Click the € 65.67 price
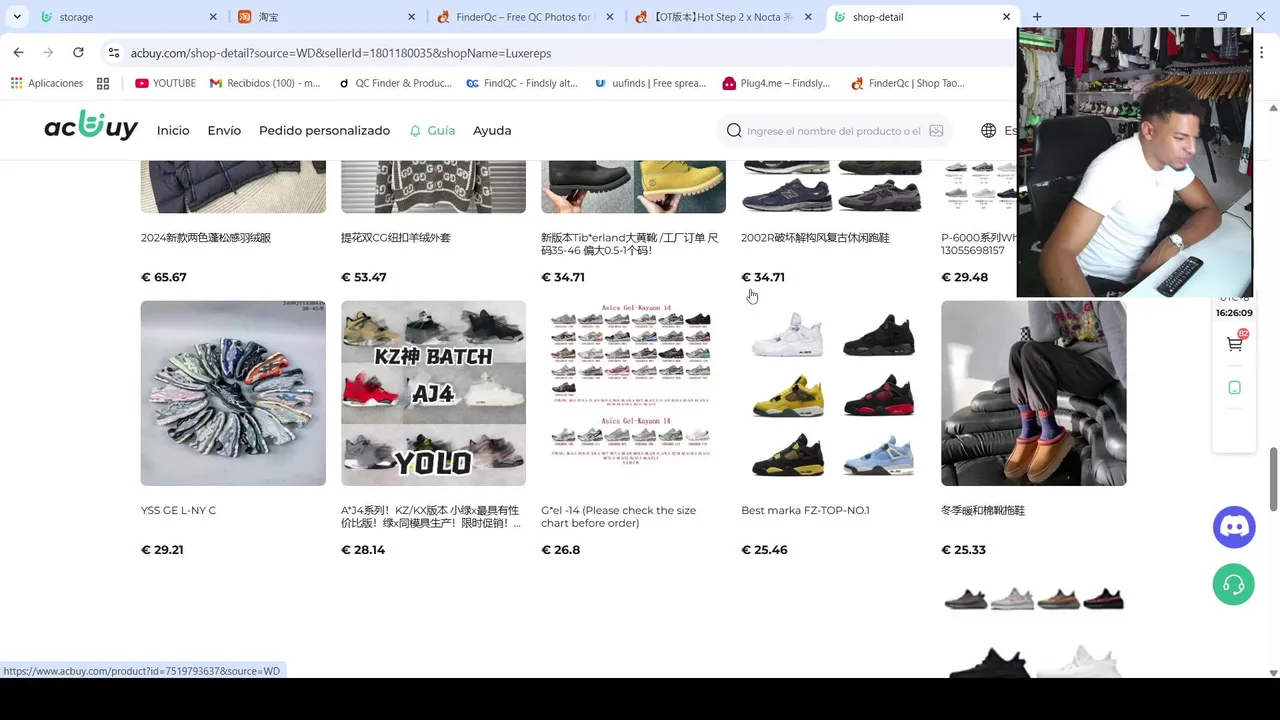 point(164,277)
